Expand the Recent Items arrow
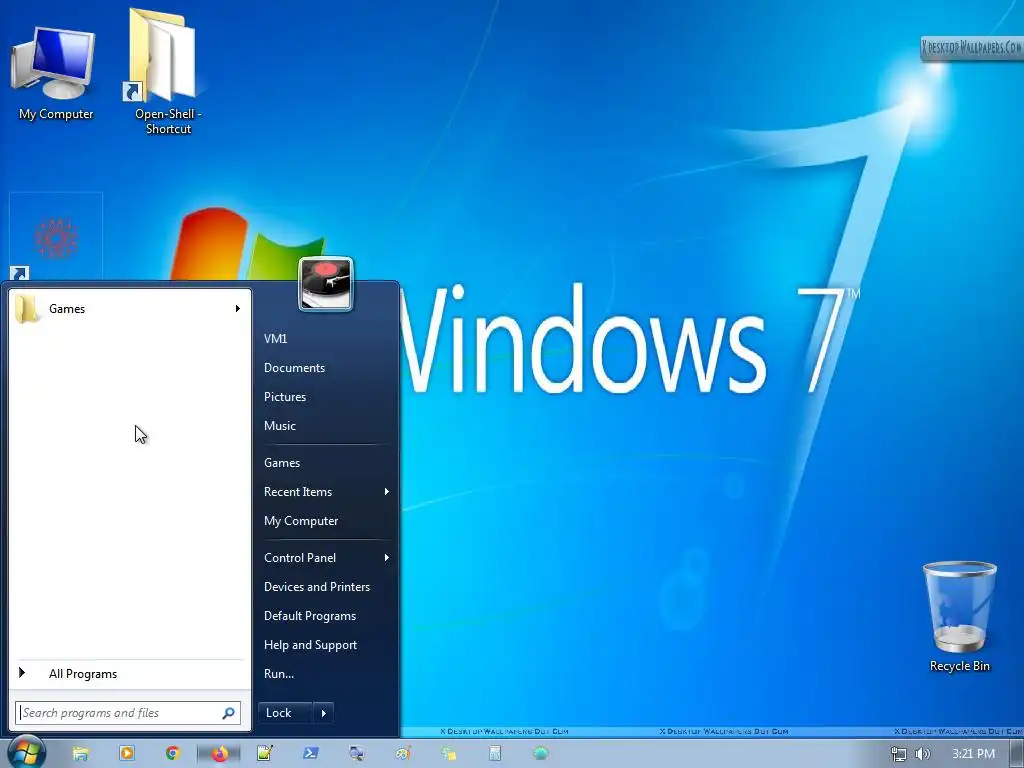 [387, 492]
